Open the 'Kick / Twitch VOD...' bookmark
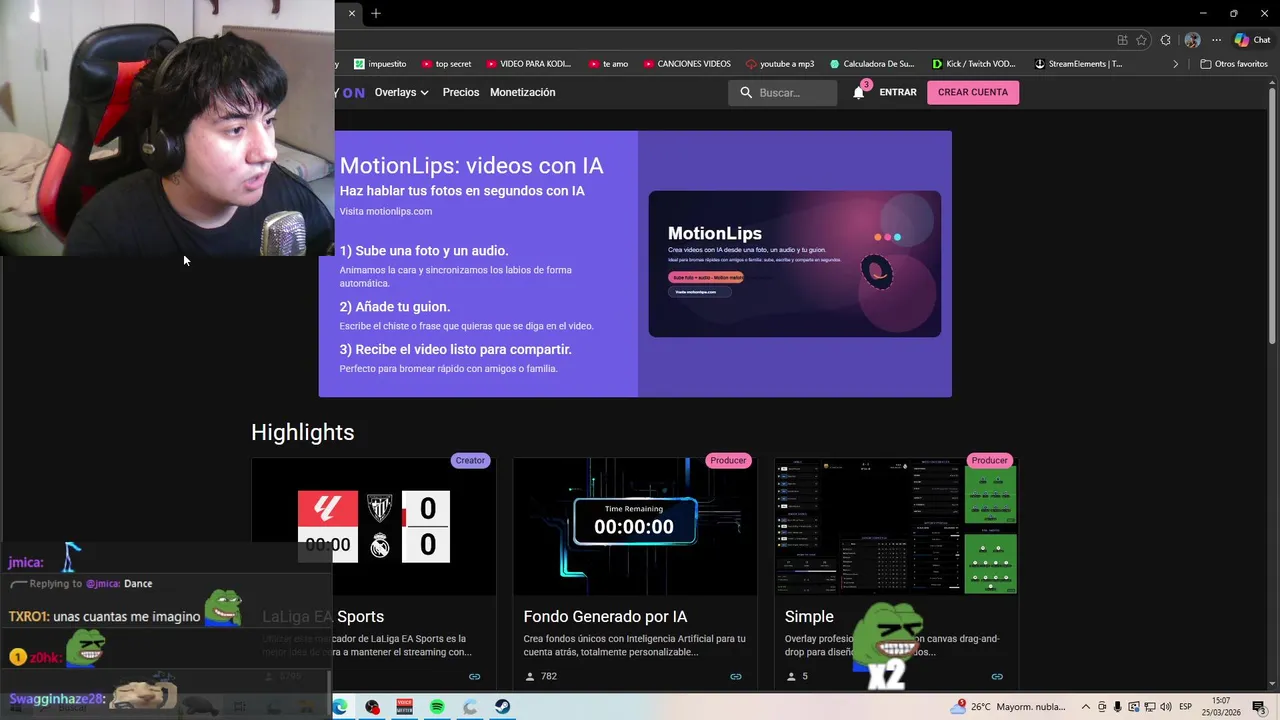The image size is (1280, 720). tap(975, 64)
